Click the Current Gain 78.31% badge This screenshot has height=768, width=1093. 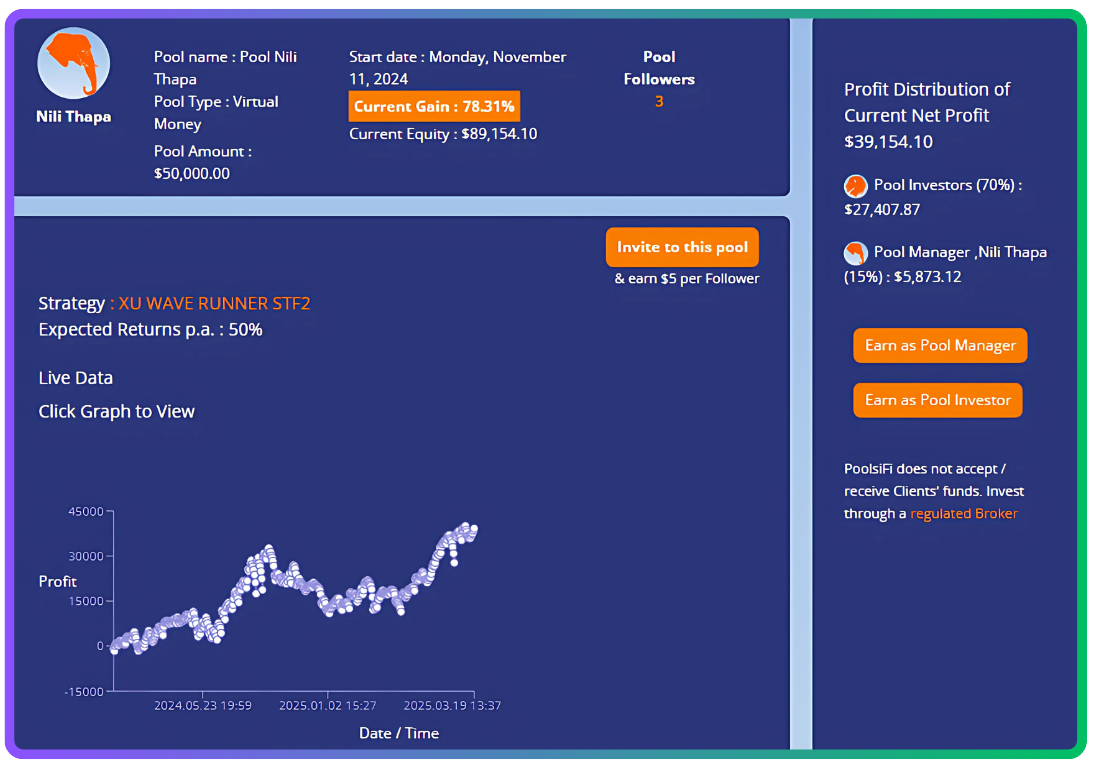coord(434,106)
